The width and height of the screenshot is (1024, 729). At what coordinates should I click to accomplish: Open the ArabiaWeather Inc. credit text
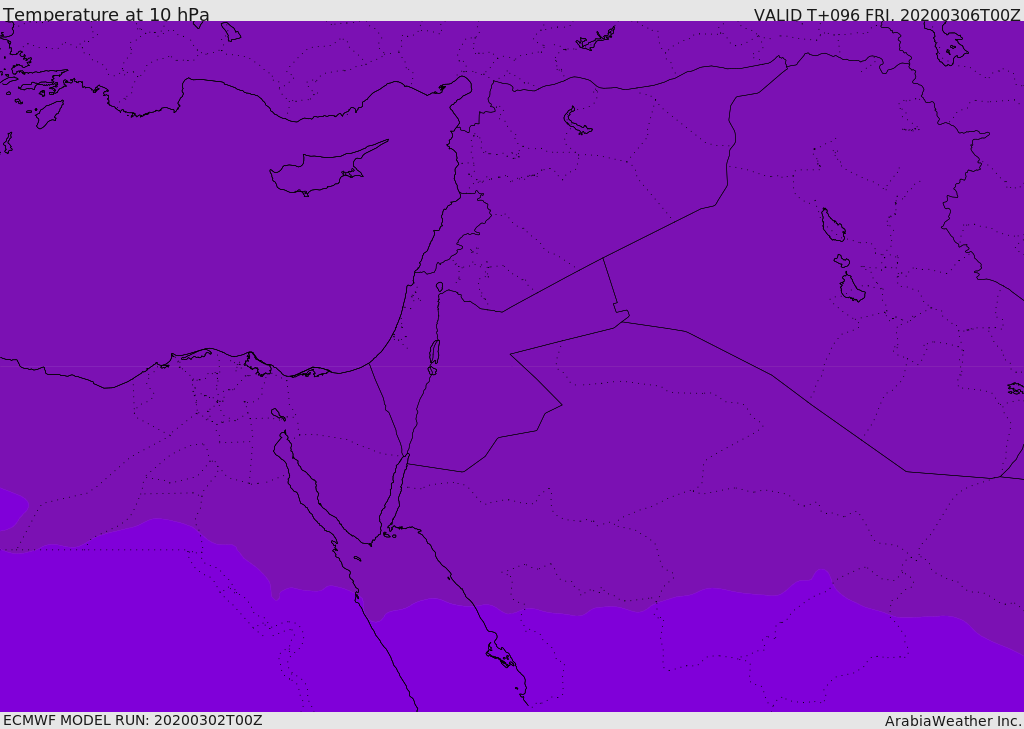pyautogui.click(x=953, y=721)
